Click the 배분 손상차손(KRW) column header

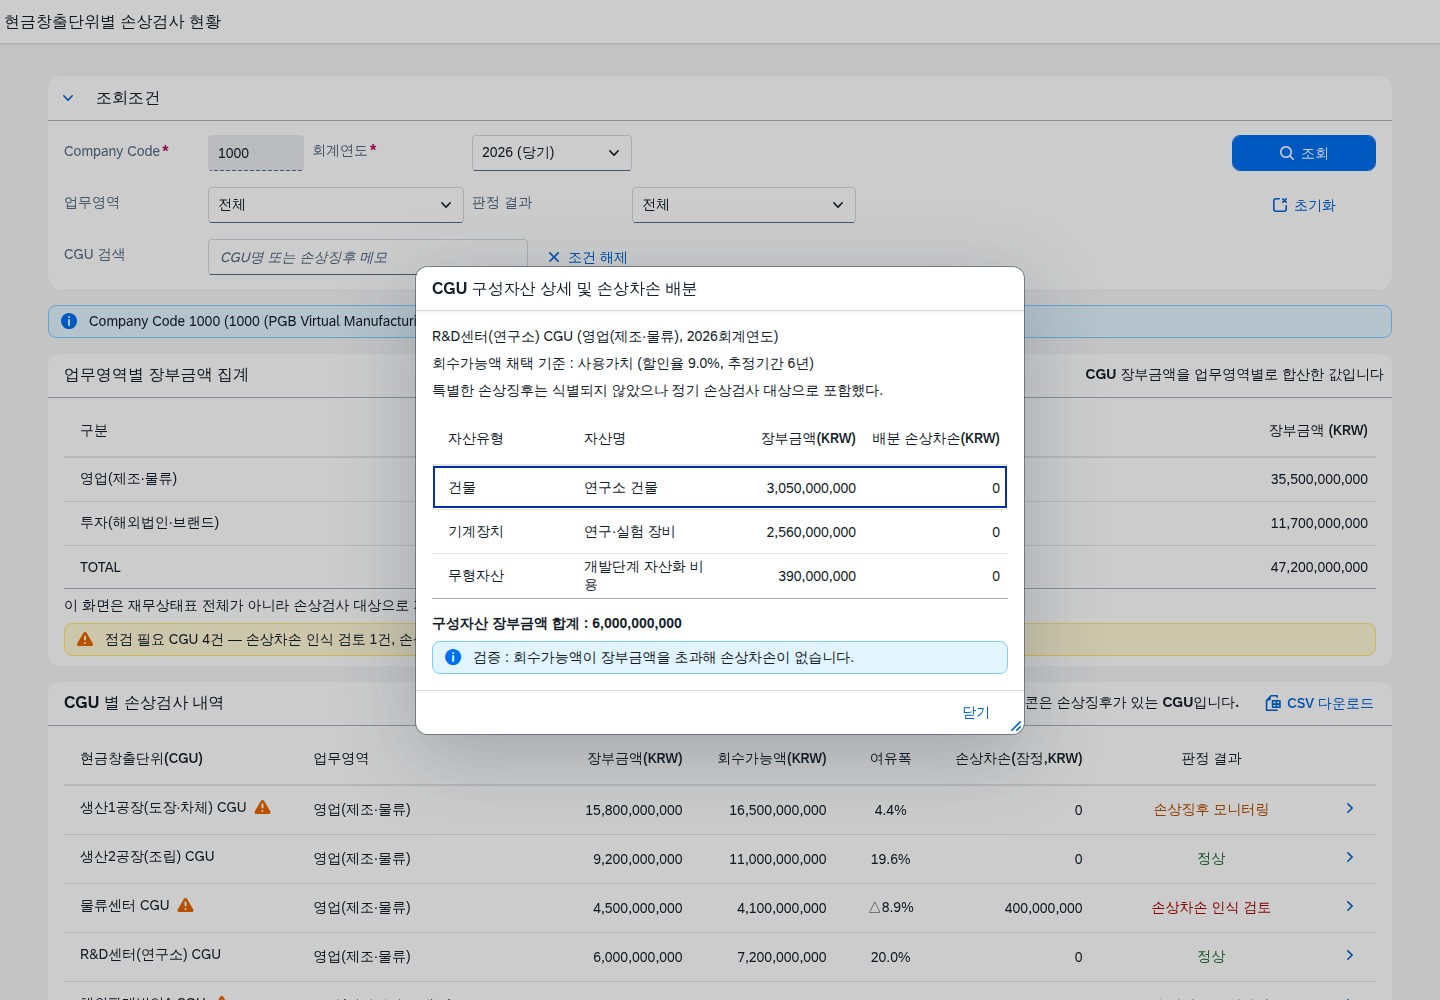pos(935,438)
